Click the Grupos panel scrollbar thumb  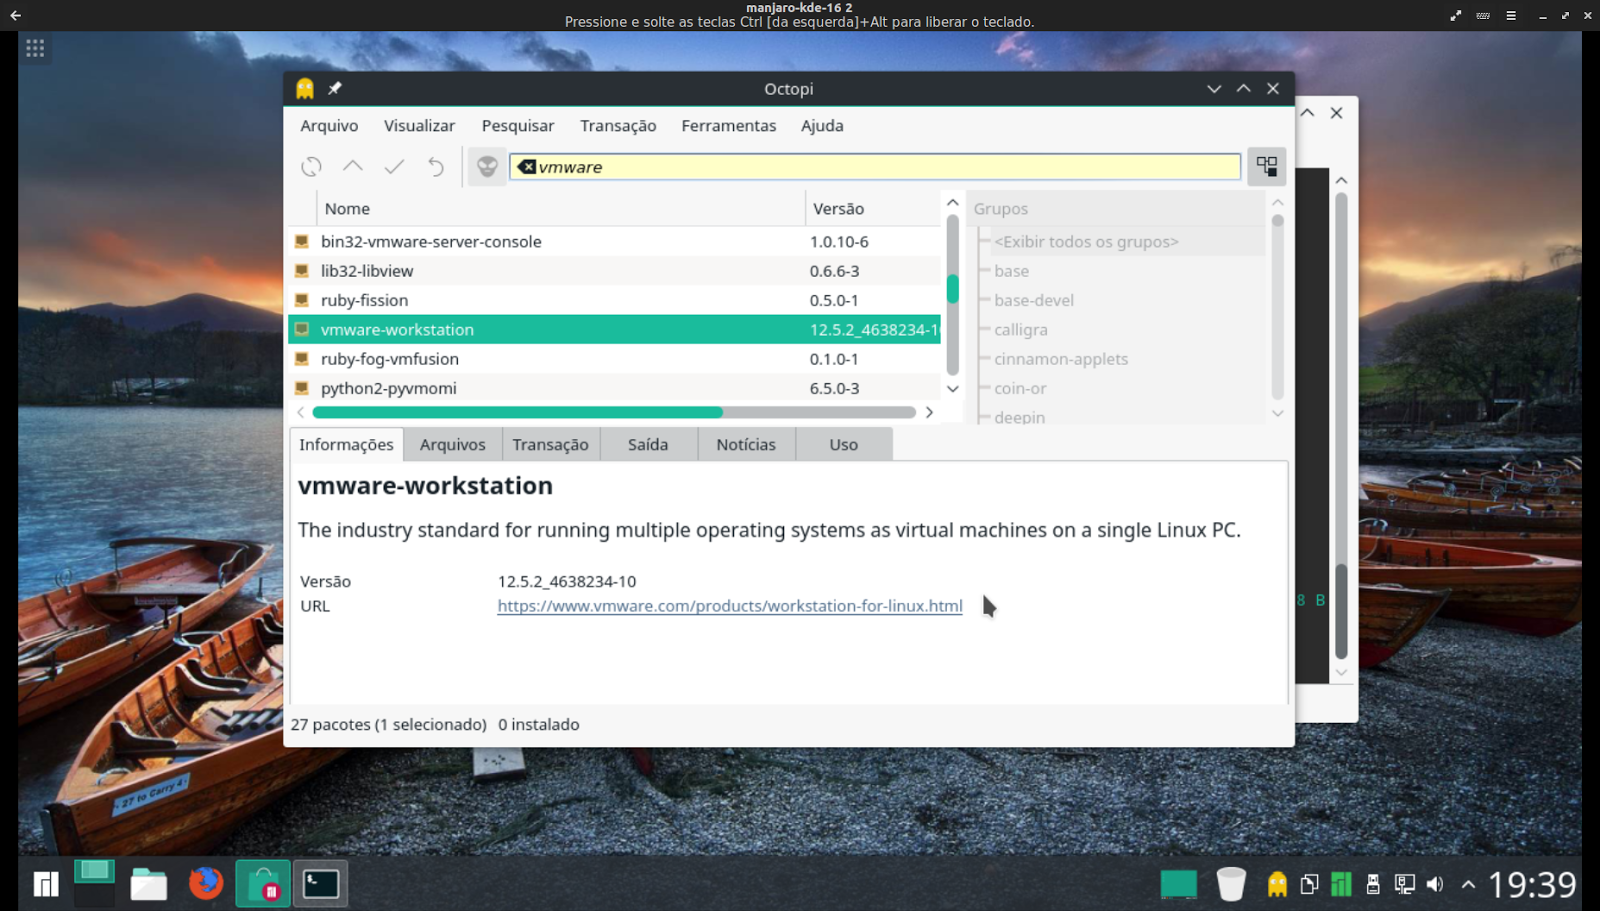(x=1277, y=220)
